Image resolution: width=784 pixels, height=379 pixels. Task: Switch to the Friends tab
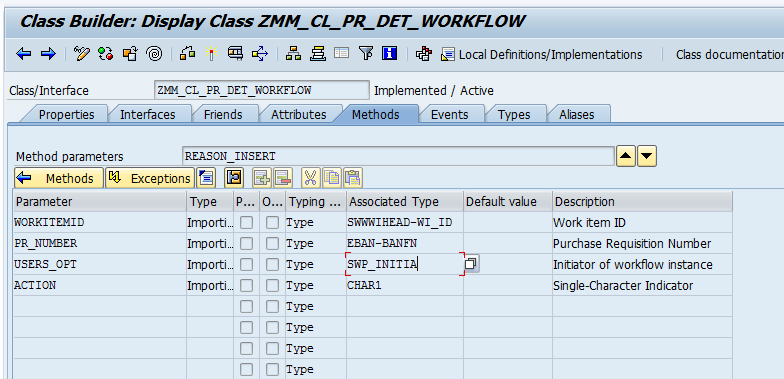coord(223,114)
